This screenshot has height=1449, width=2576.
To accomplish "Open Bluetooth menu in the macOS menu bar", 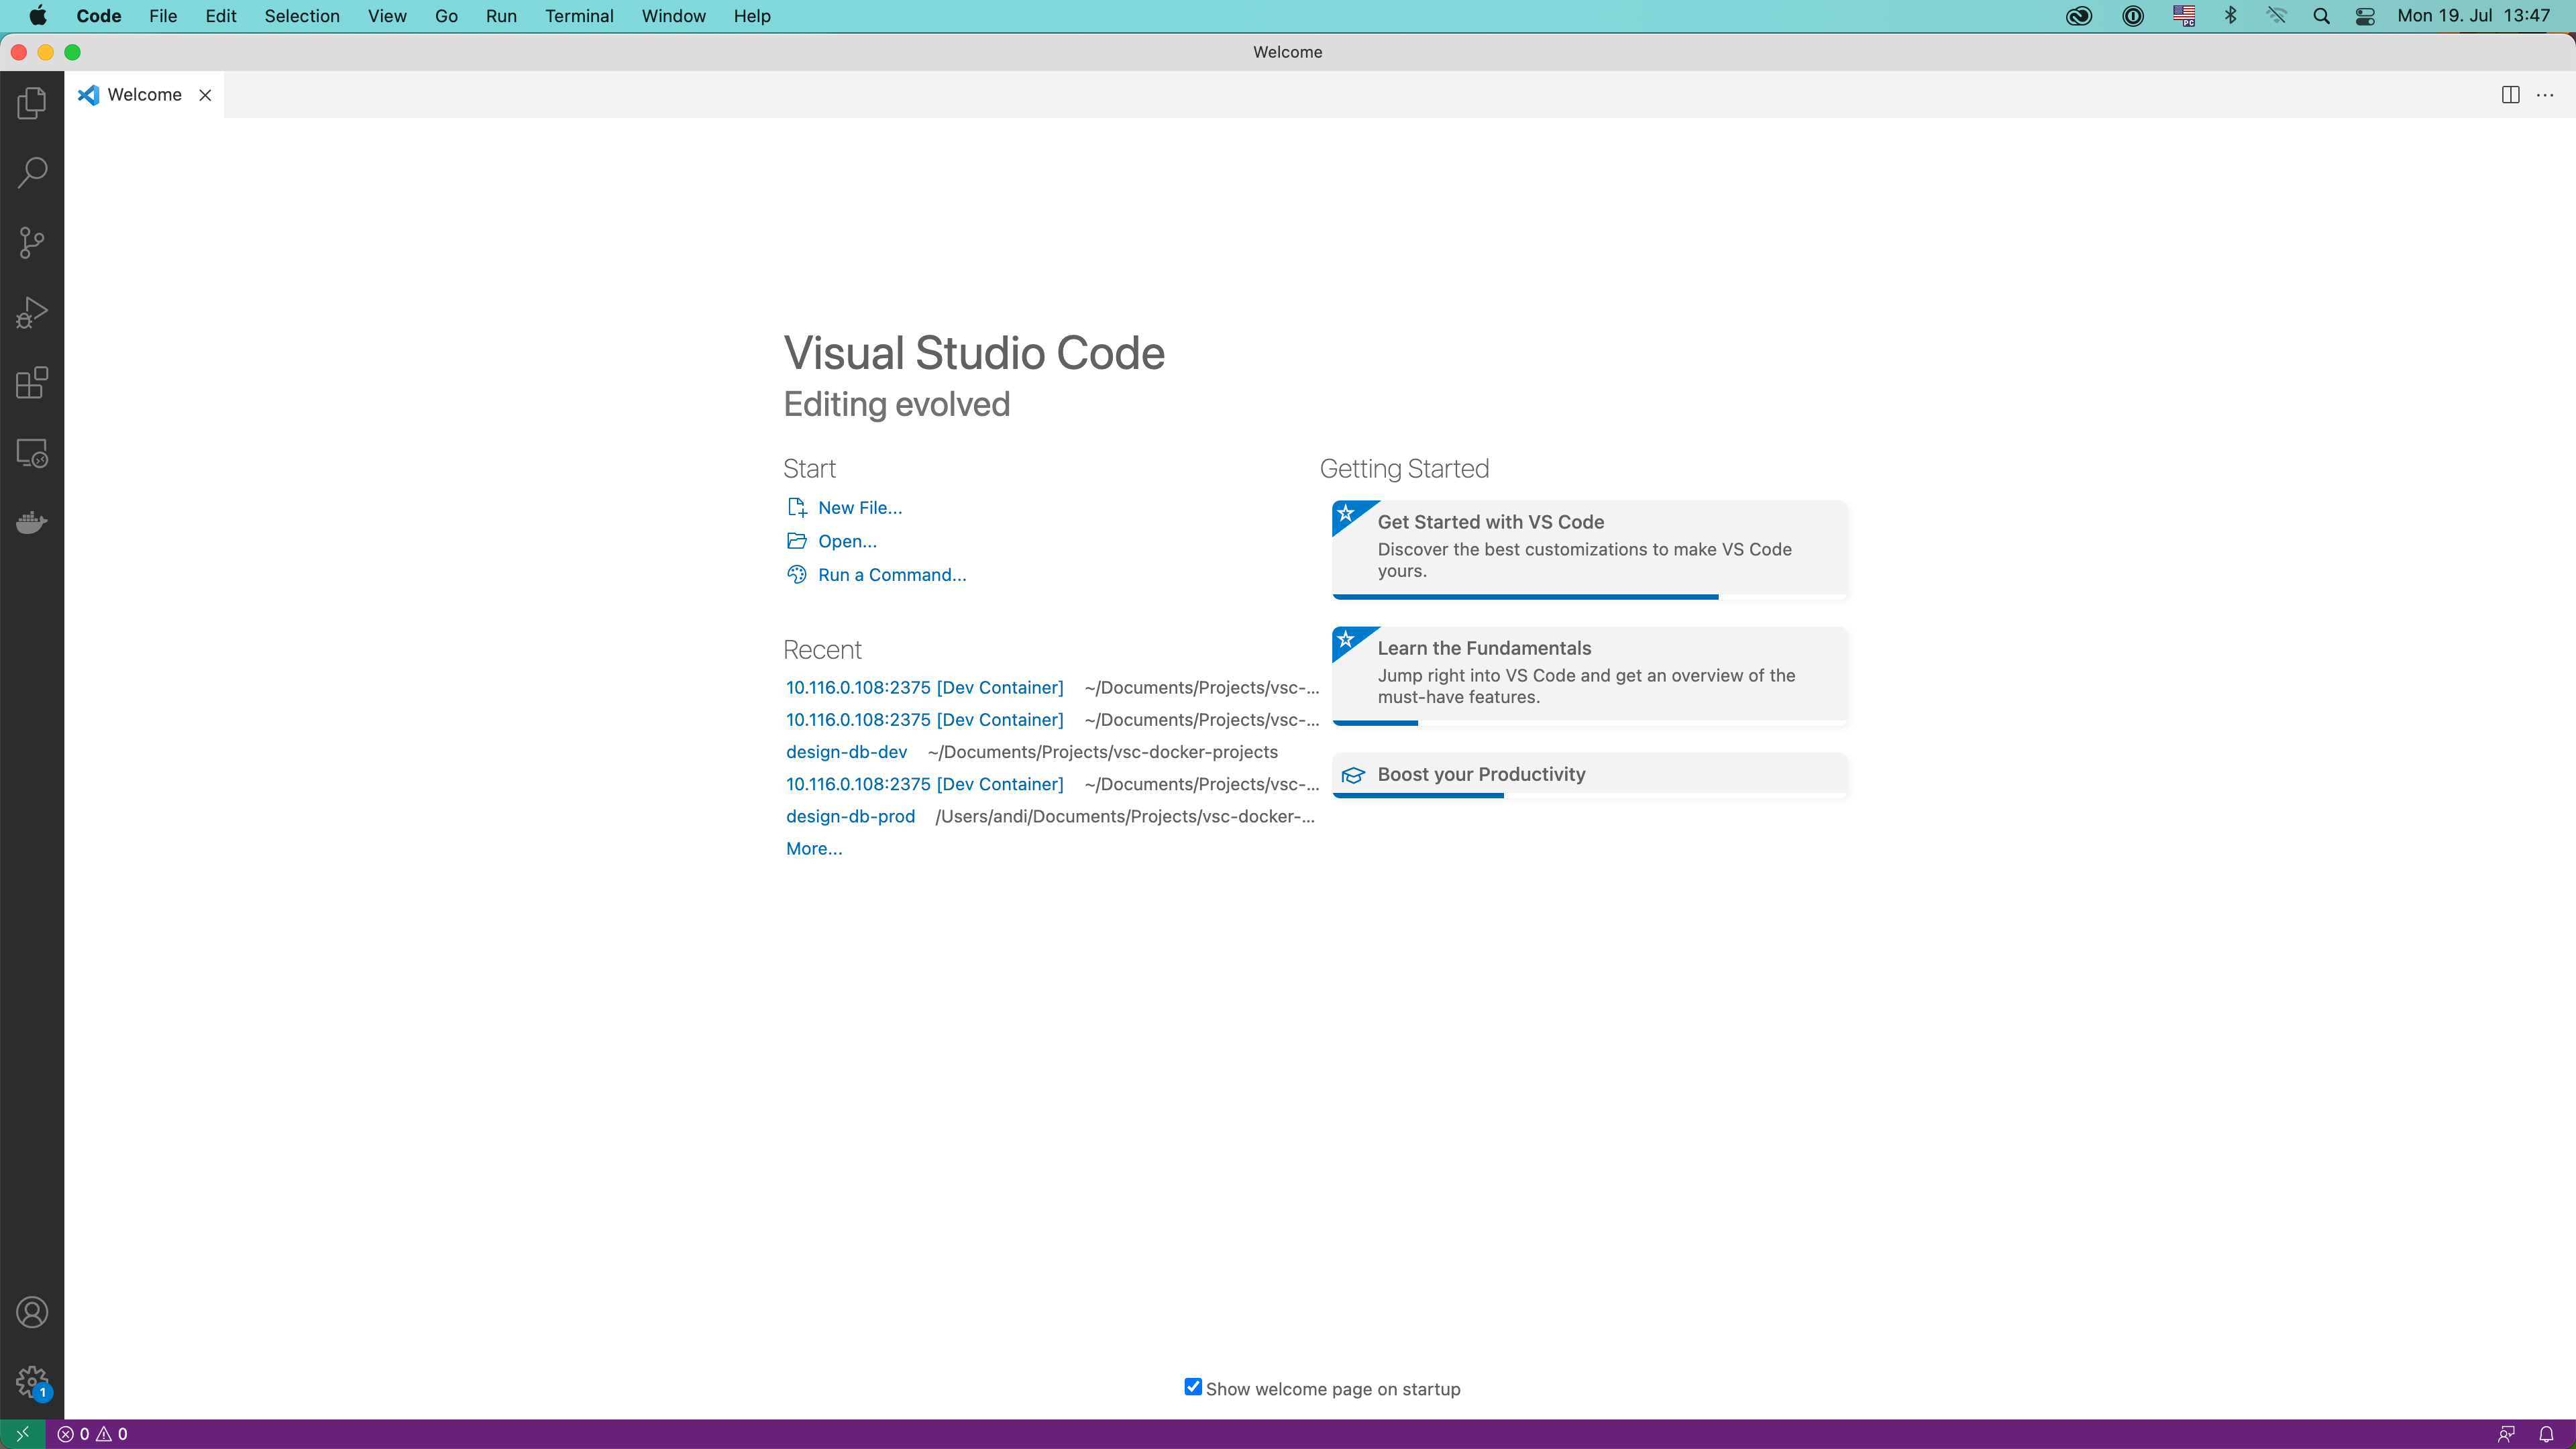I will [2230, 16].
